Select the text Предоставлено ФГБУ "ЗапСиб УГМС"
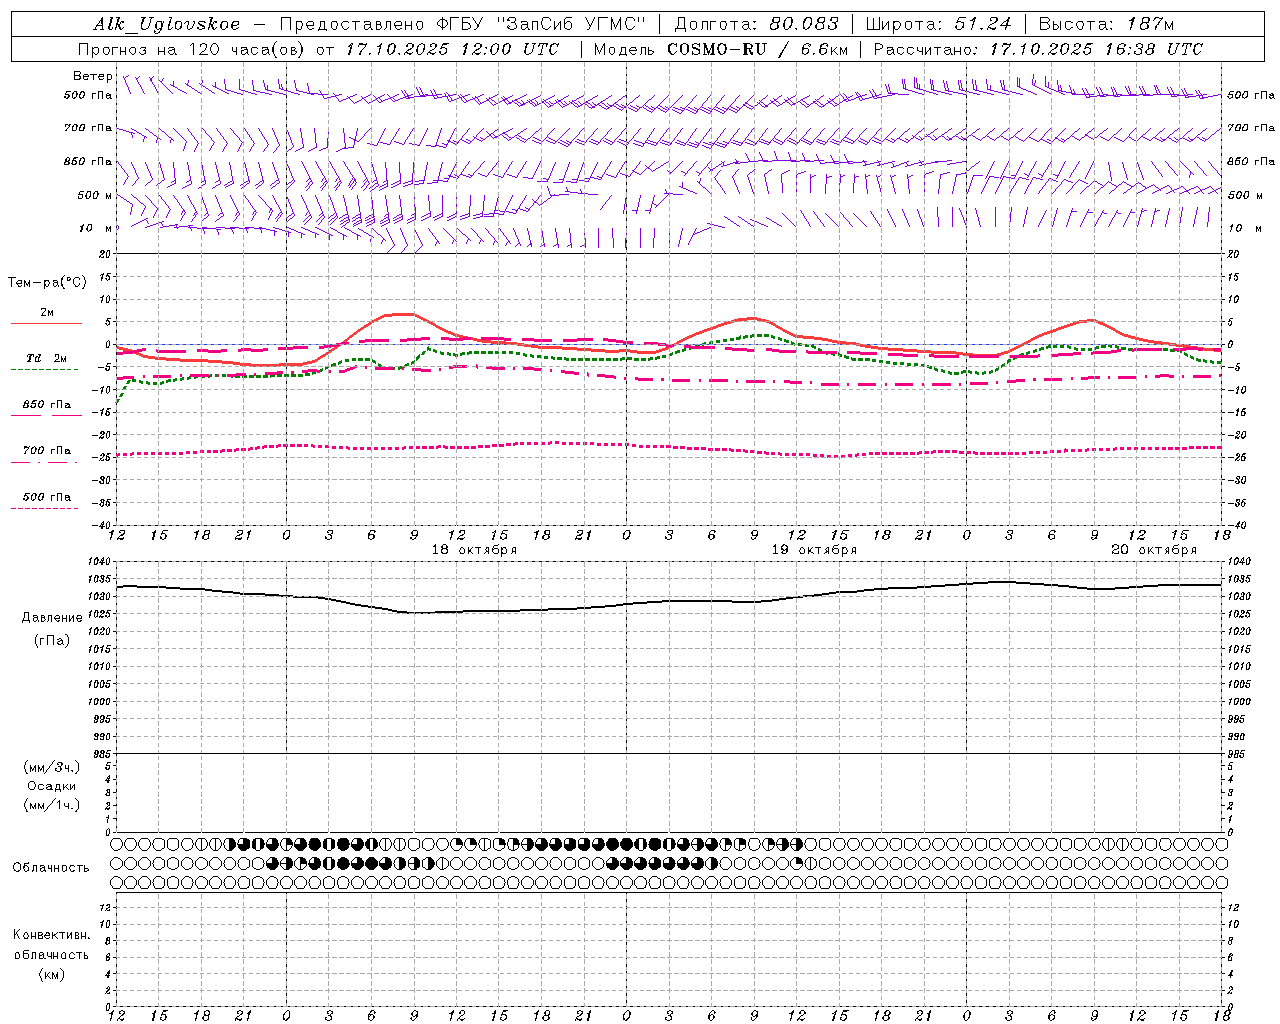The width and height of the screenshot is (1280, 1024). (463, 25)
